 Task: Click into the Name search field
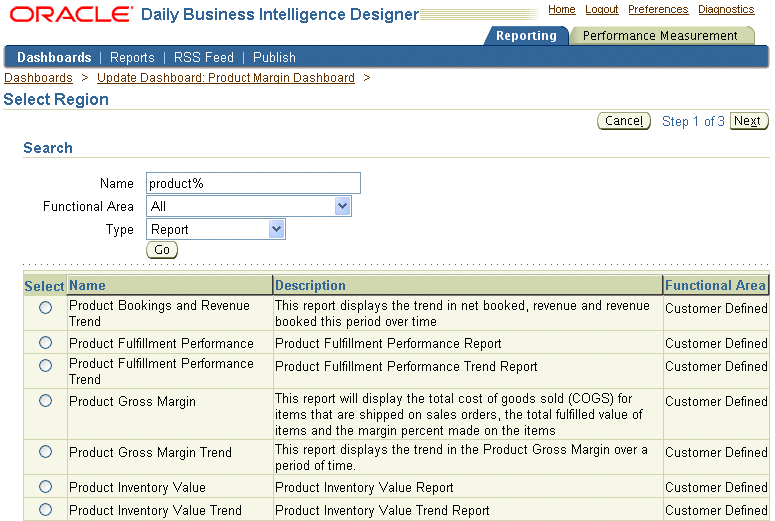[x=253, y=183]
